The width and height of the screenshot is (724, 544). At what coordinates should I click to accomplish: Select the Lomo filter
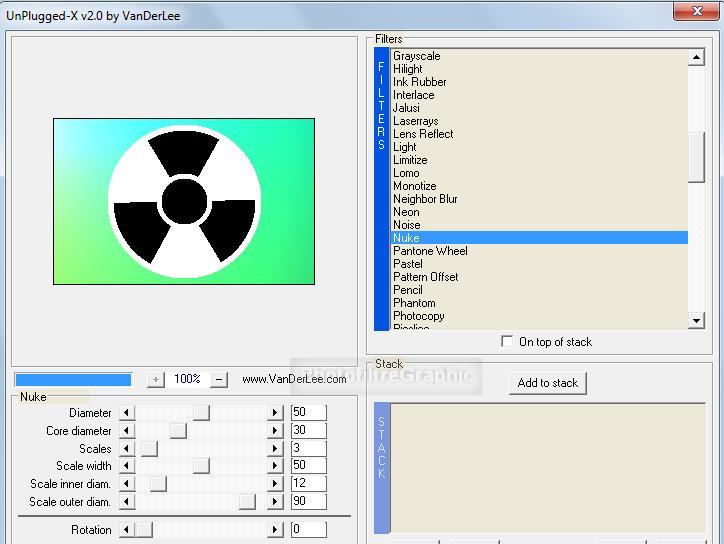point(539,173)
